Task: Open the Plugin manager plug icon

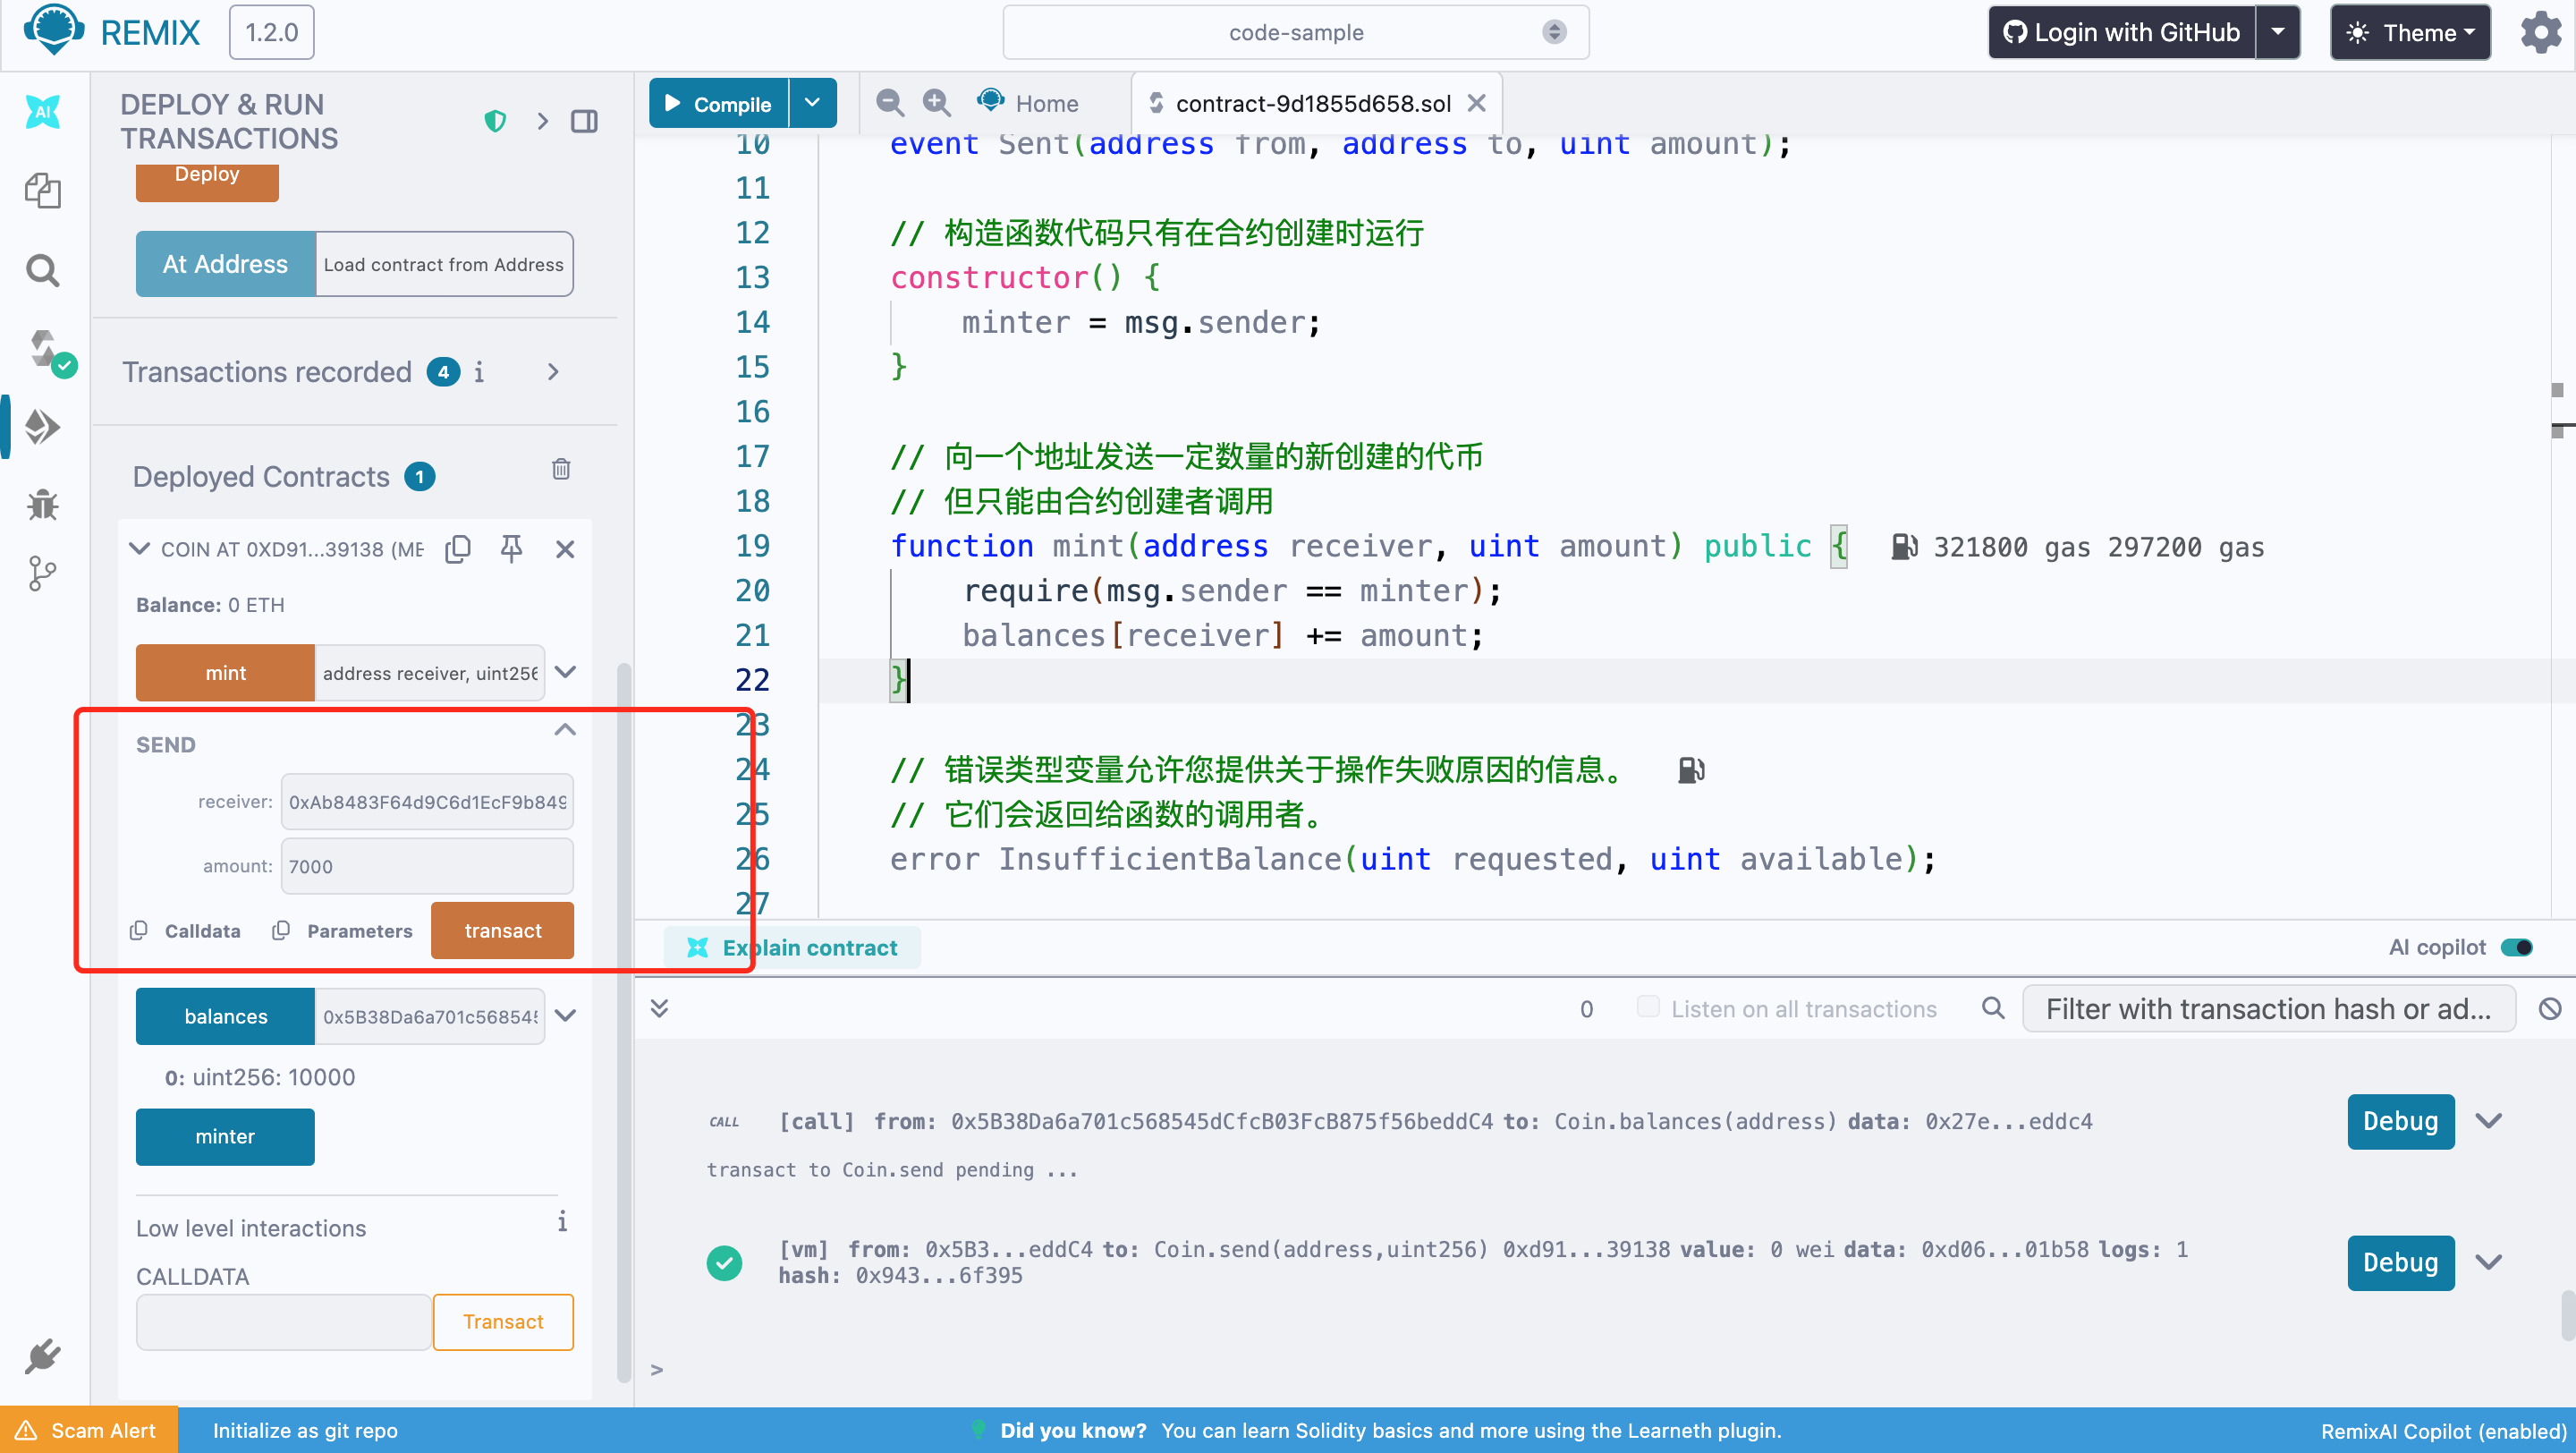Action: coord(42,1356)
